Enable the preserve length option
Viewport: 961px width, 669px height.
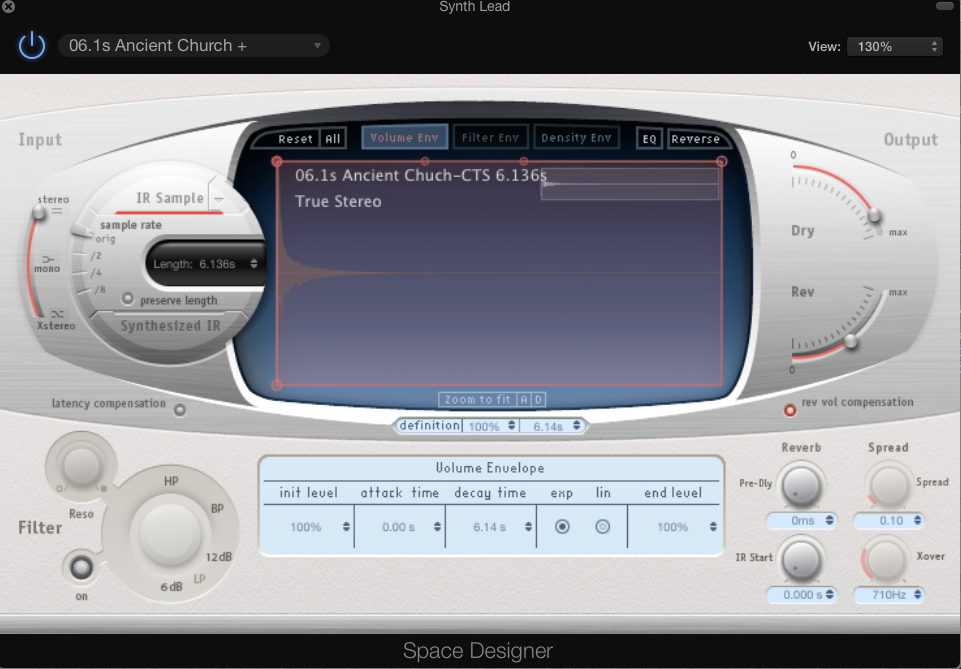tap(127, 298)
